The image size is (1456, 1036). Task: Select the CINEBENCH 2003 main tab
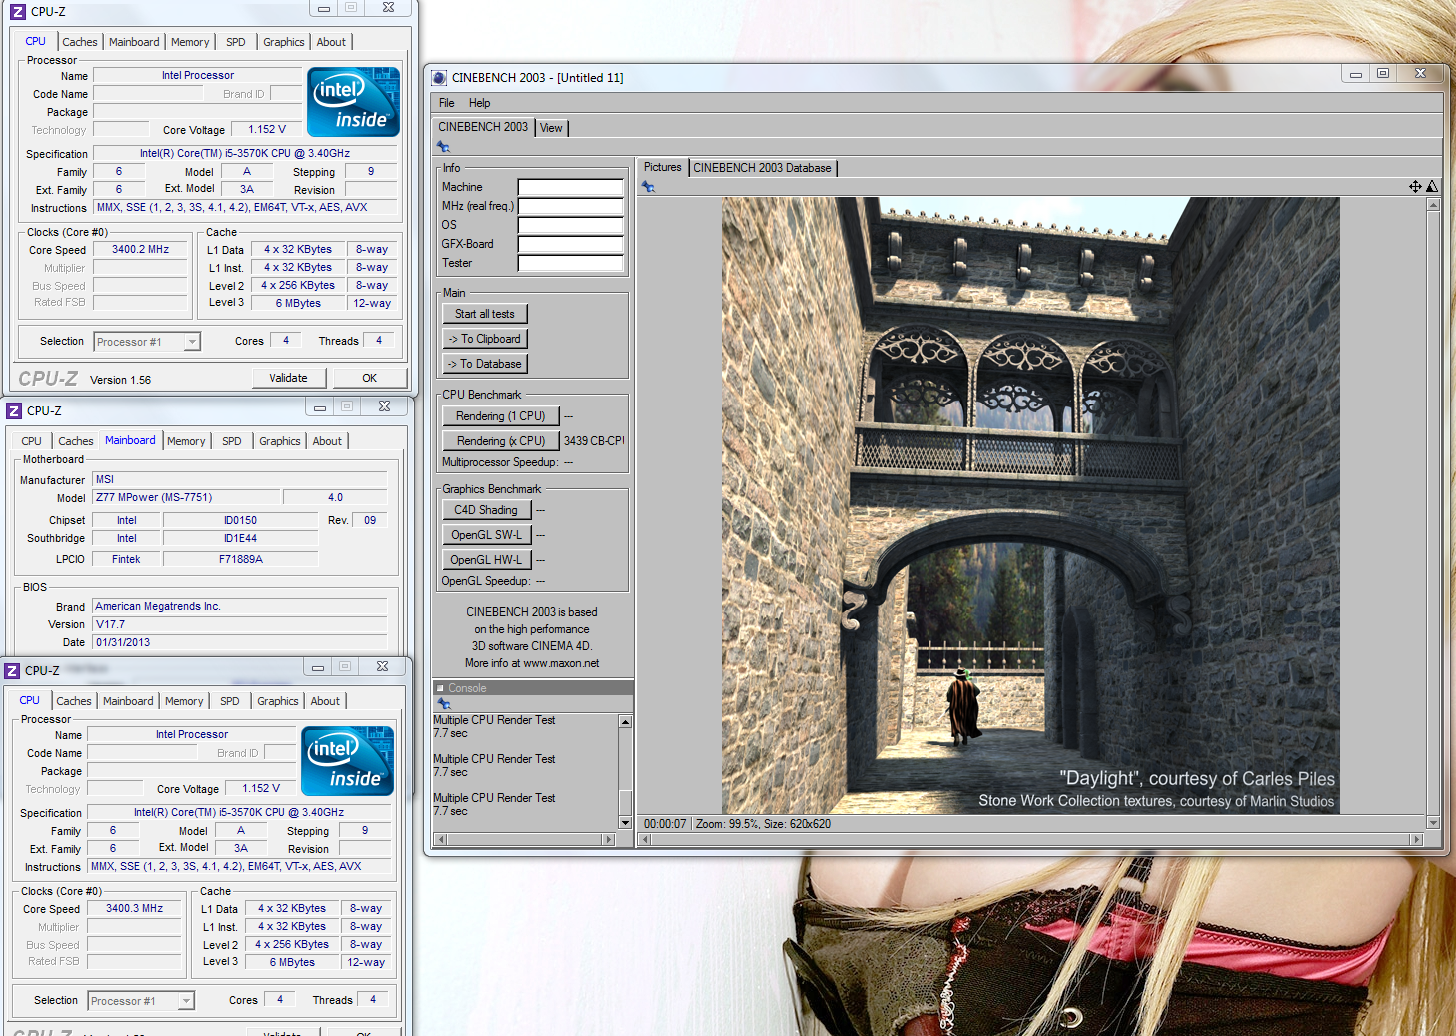click(483, 127)
